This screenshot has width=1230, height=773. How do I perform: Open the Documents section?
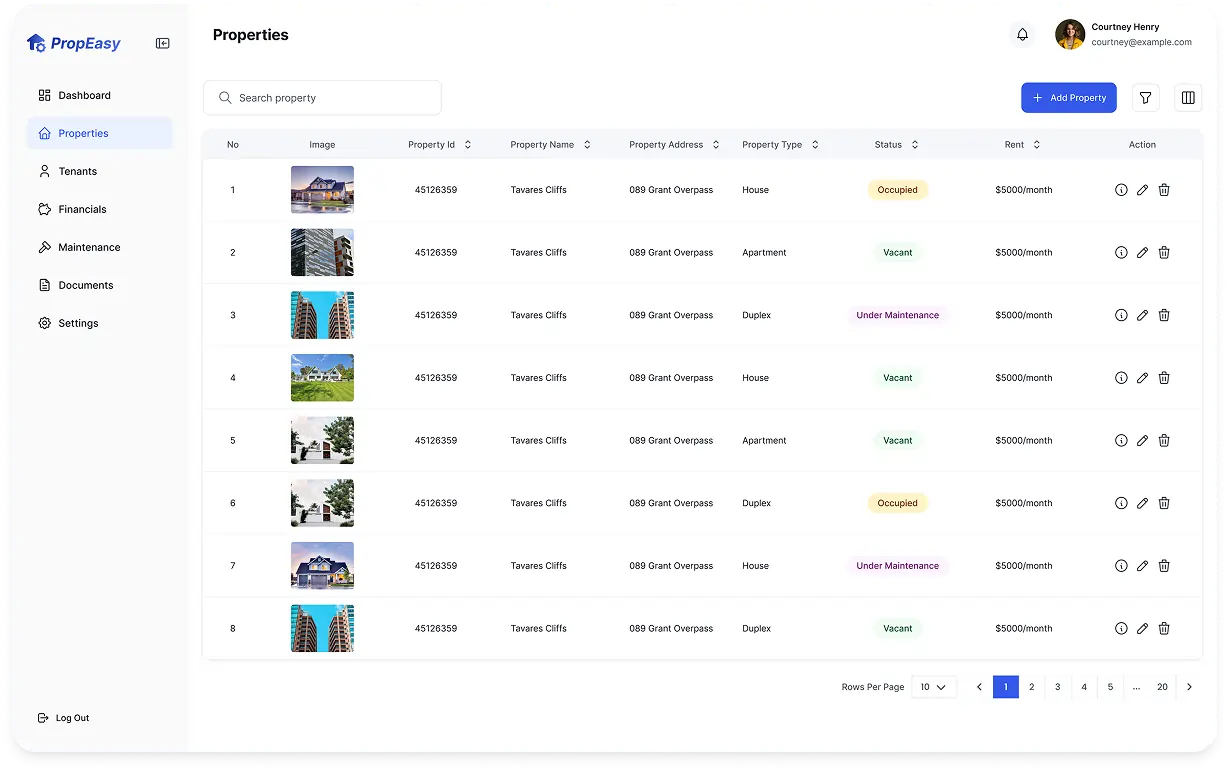86,285
